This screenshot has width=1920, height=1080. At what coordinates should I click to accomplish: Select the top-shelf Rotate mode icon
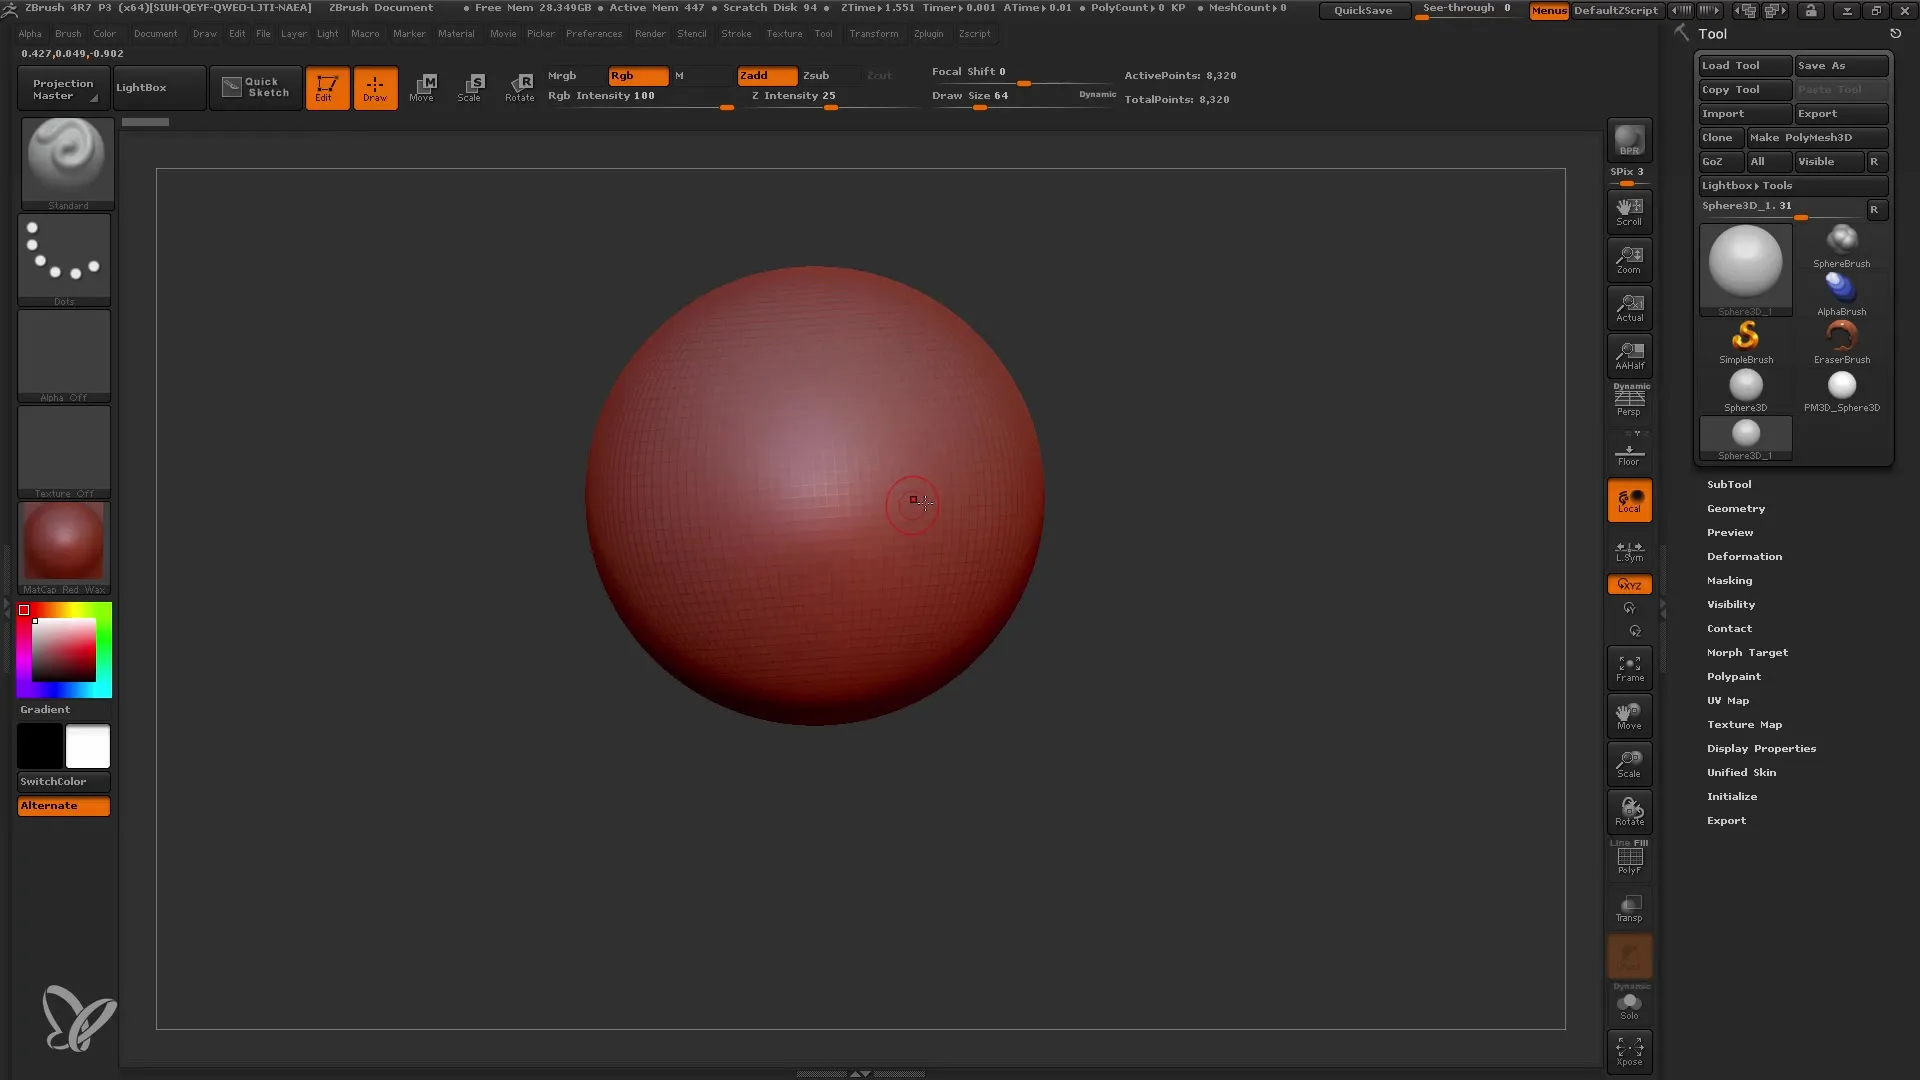click(x=519, y=87)
